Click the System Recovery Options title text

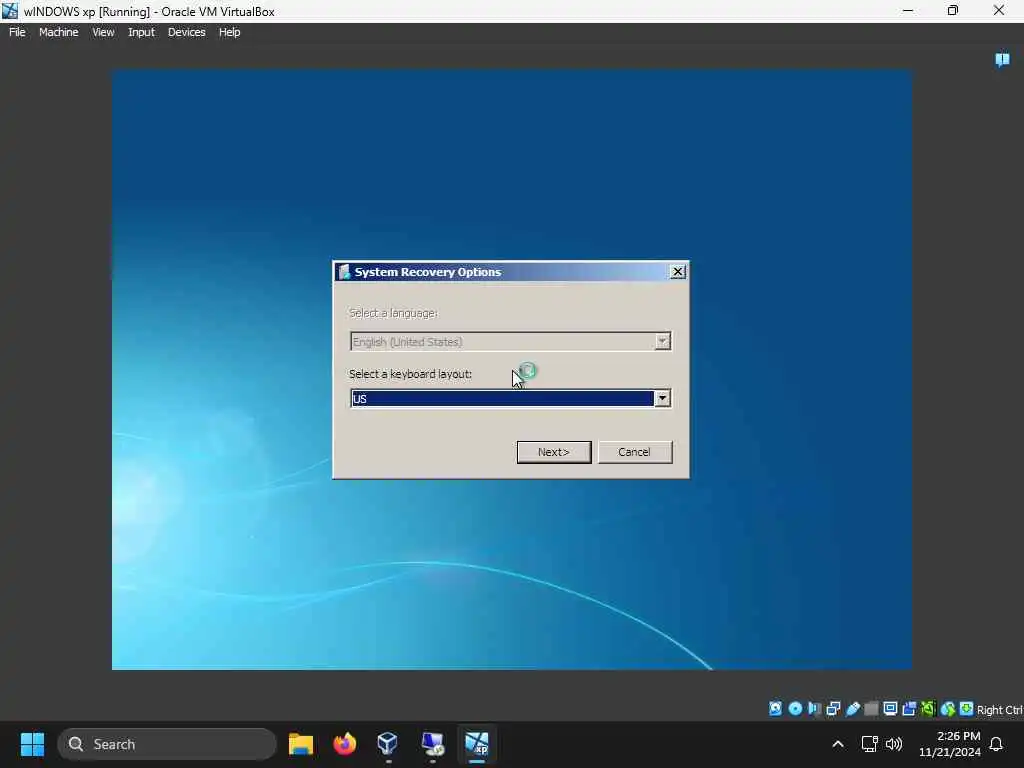click(428, 272)
